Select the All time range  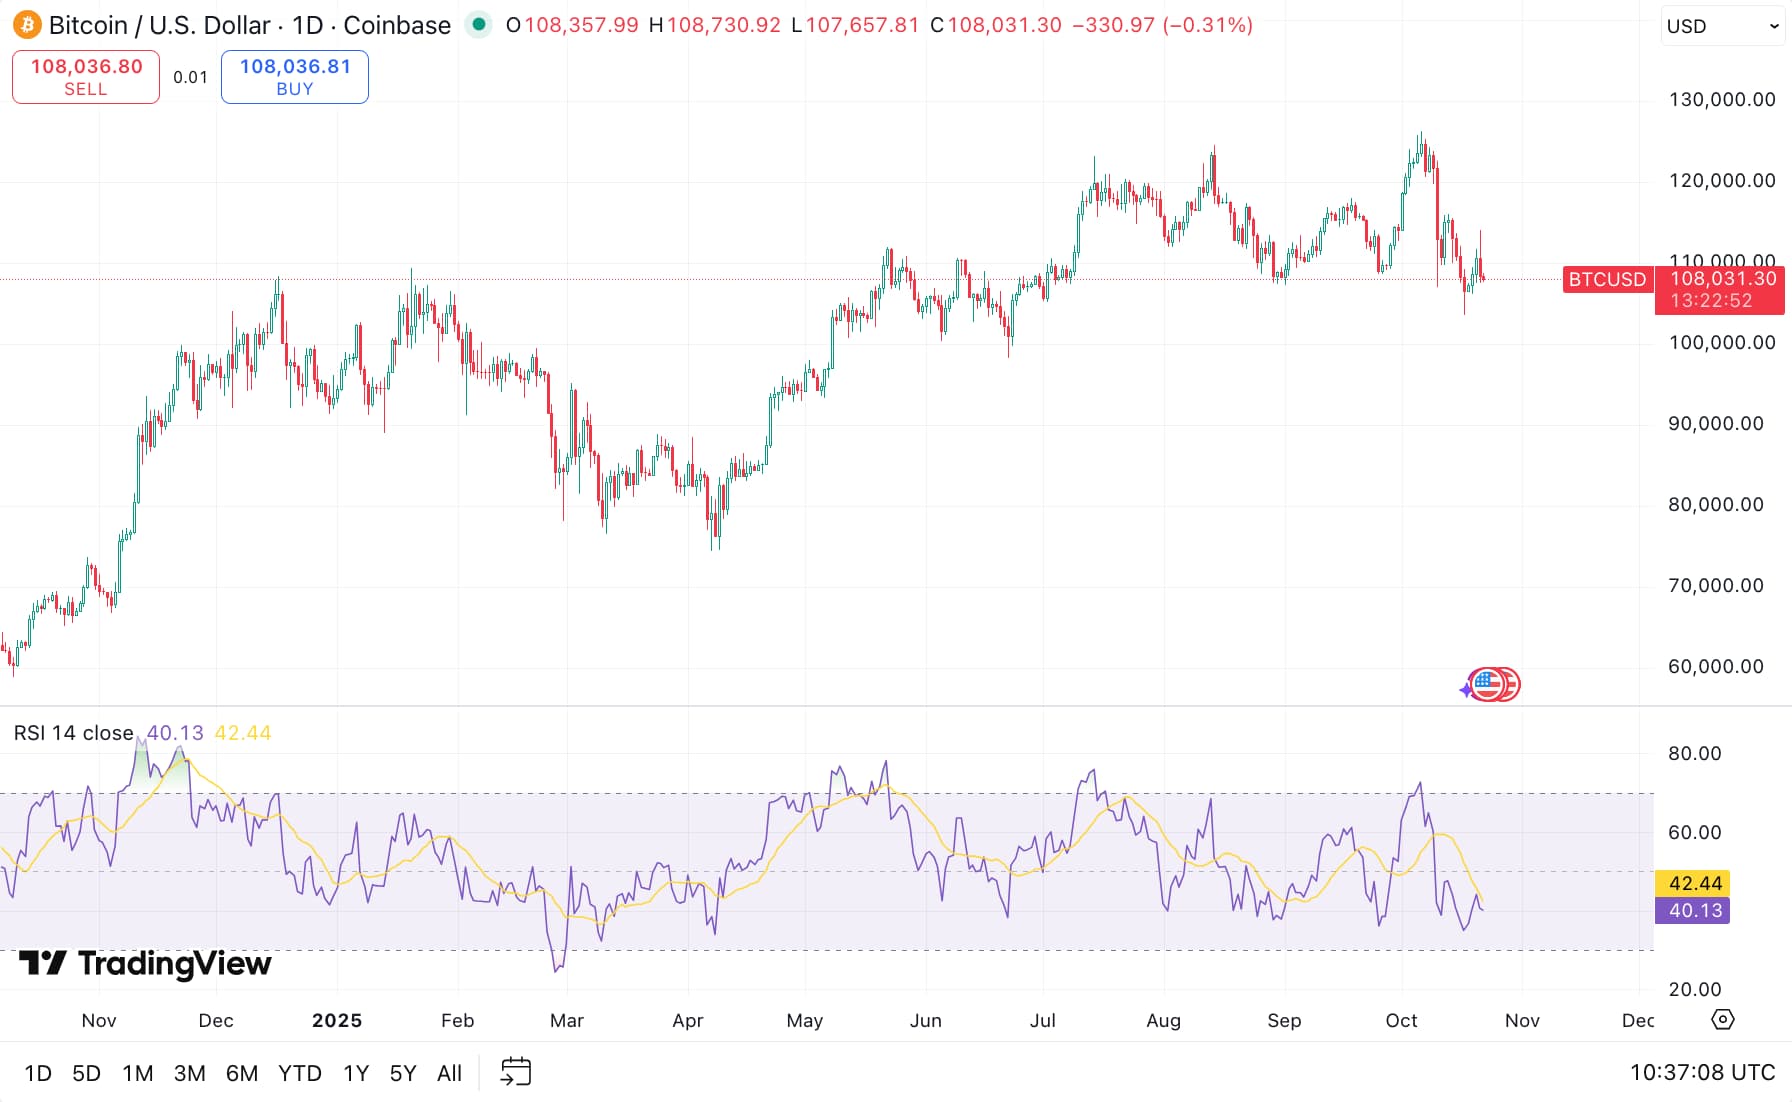coord(450,1073)
